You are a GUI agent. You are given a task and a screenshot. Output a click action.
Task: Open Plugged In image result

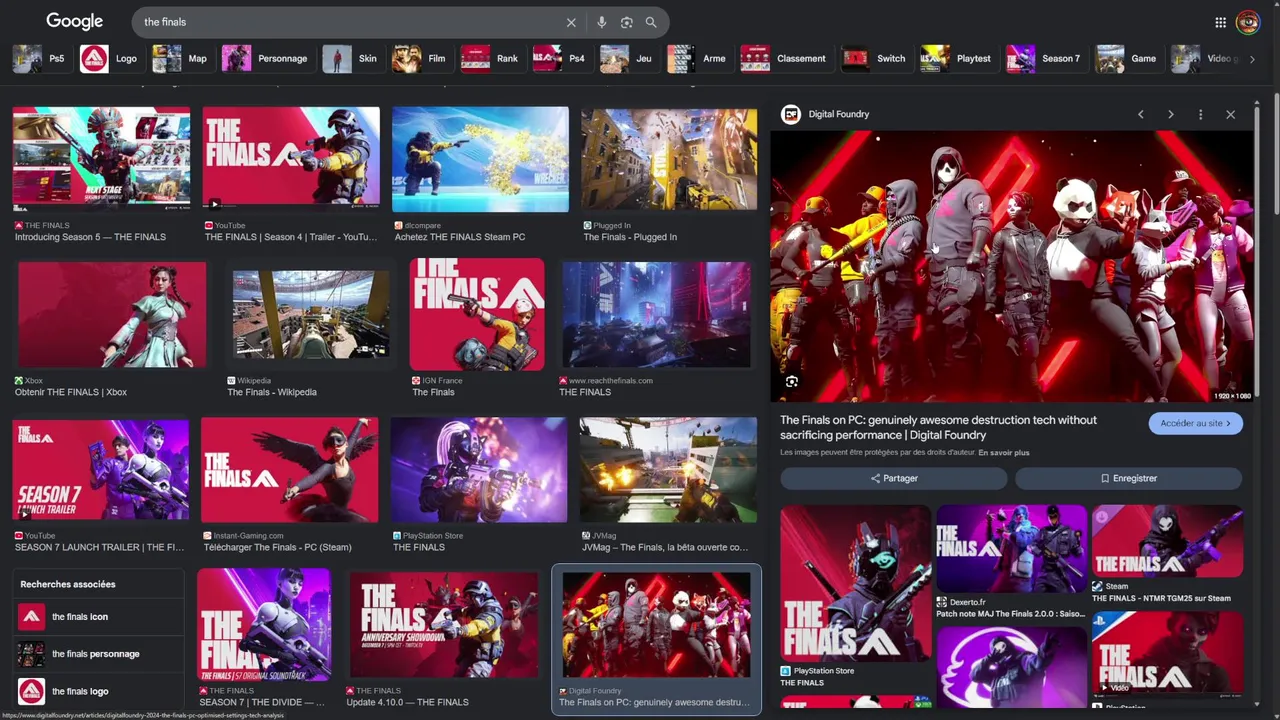pyautogui.click(x=669, y=159)
